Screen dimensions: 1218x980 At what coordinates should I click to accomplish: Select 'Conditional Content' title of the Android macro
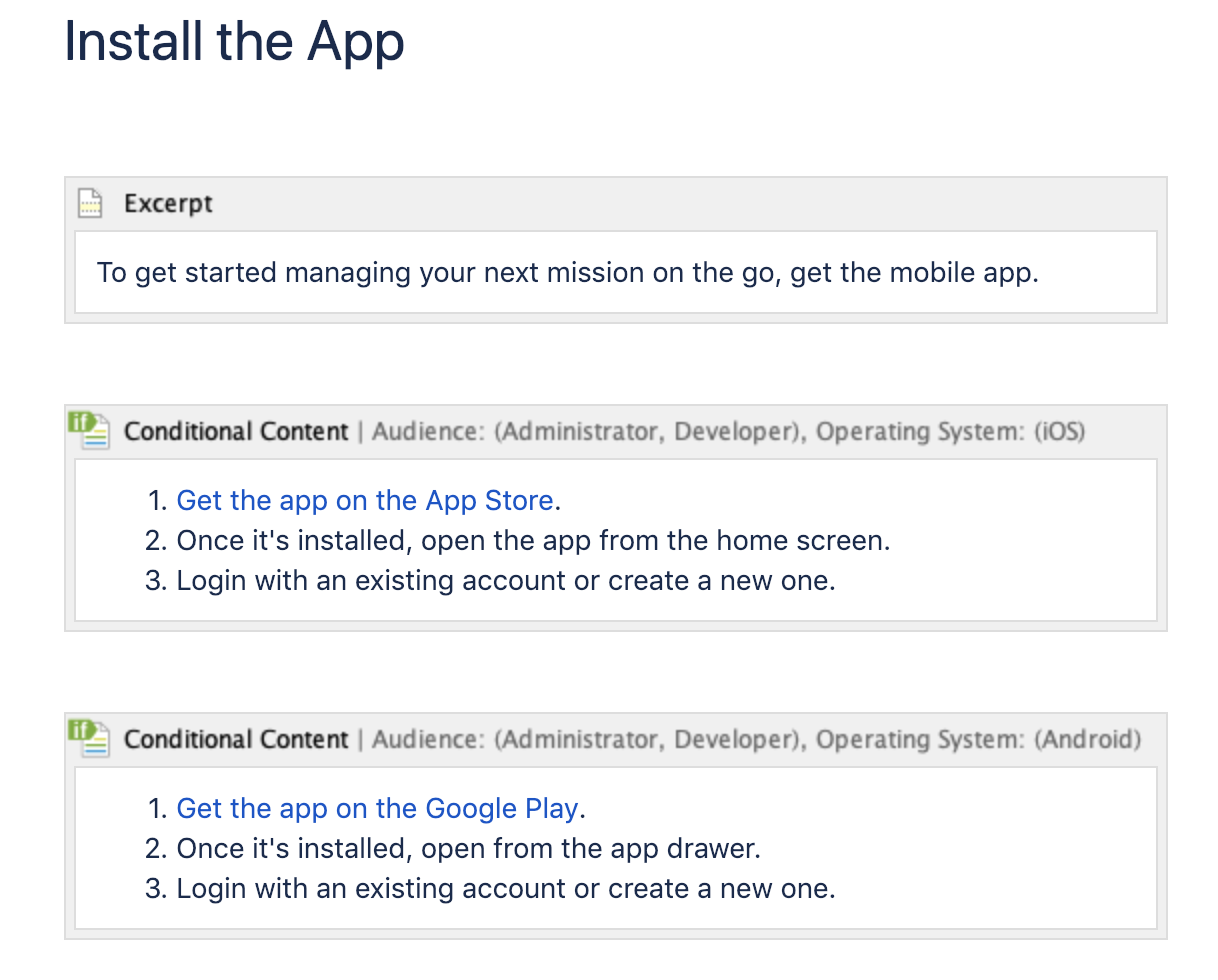(236, 740)
